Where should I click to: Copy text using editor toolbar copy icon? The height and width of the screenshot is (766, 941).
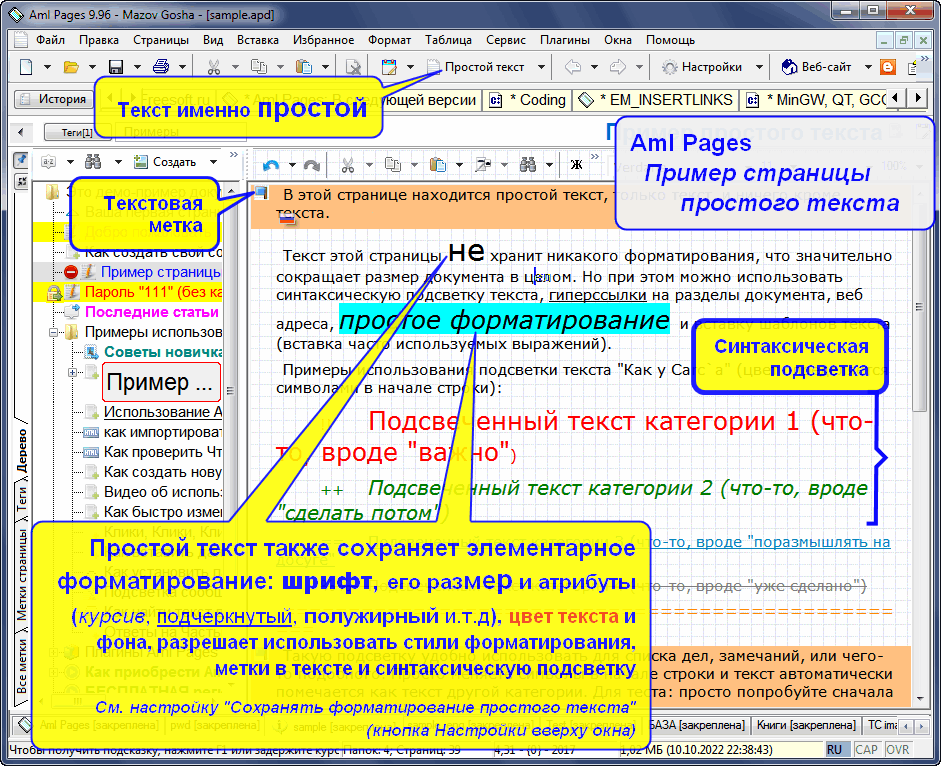coord(392,165)
